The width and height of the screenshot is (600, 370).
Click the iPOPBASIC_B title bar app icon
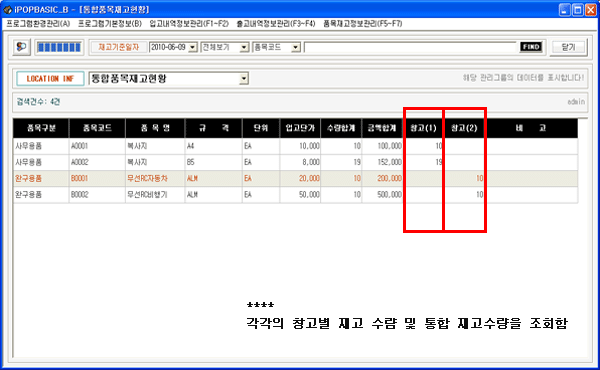coord(7,9)
